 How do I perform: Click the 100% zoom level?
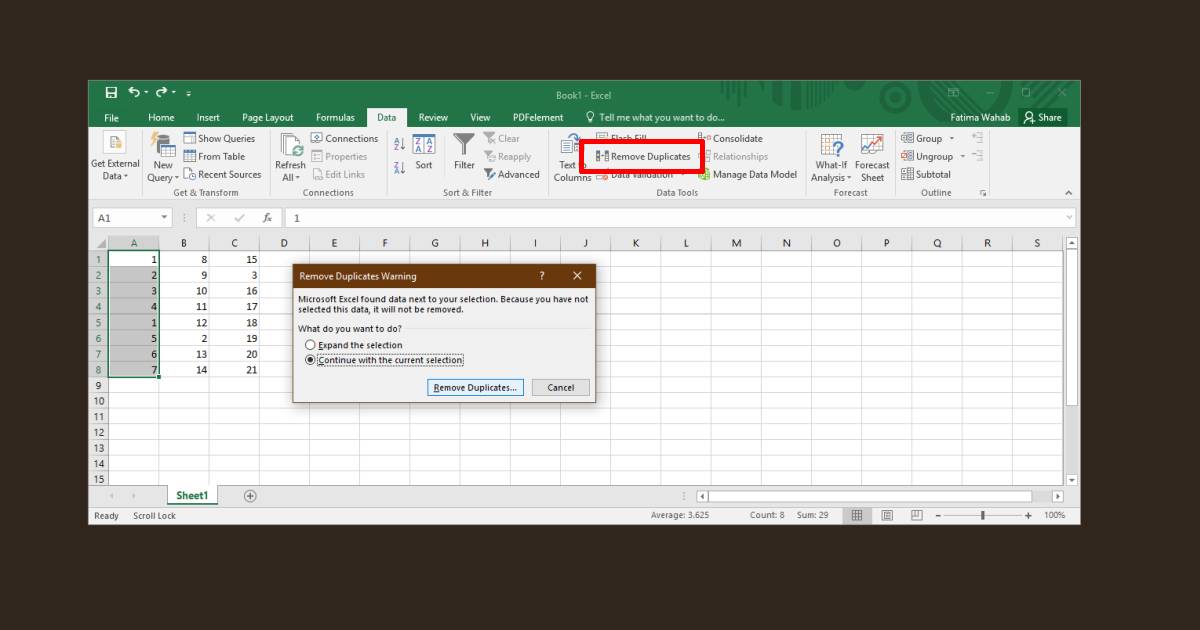click(x=1054, y=516)
